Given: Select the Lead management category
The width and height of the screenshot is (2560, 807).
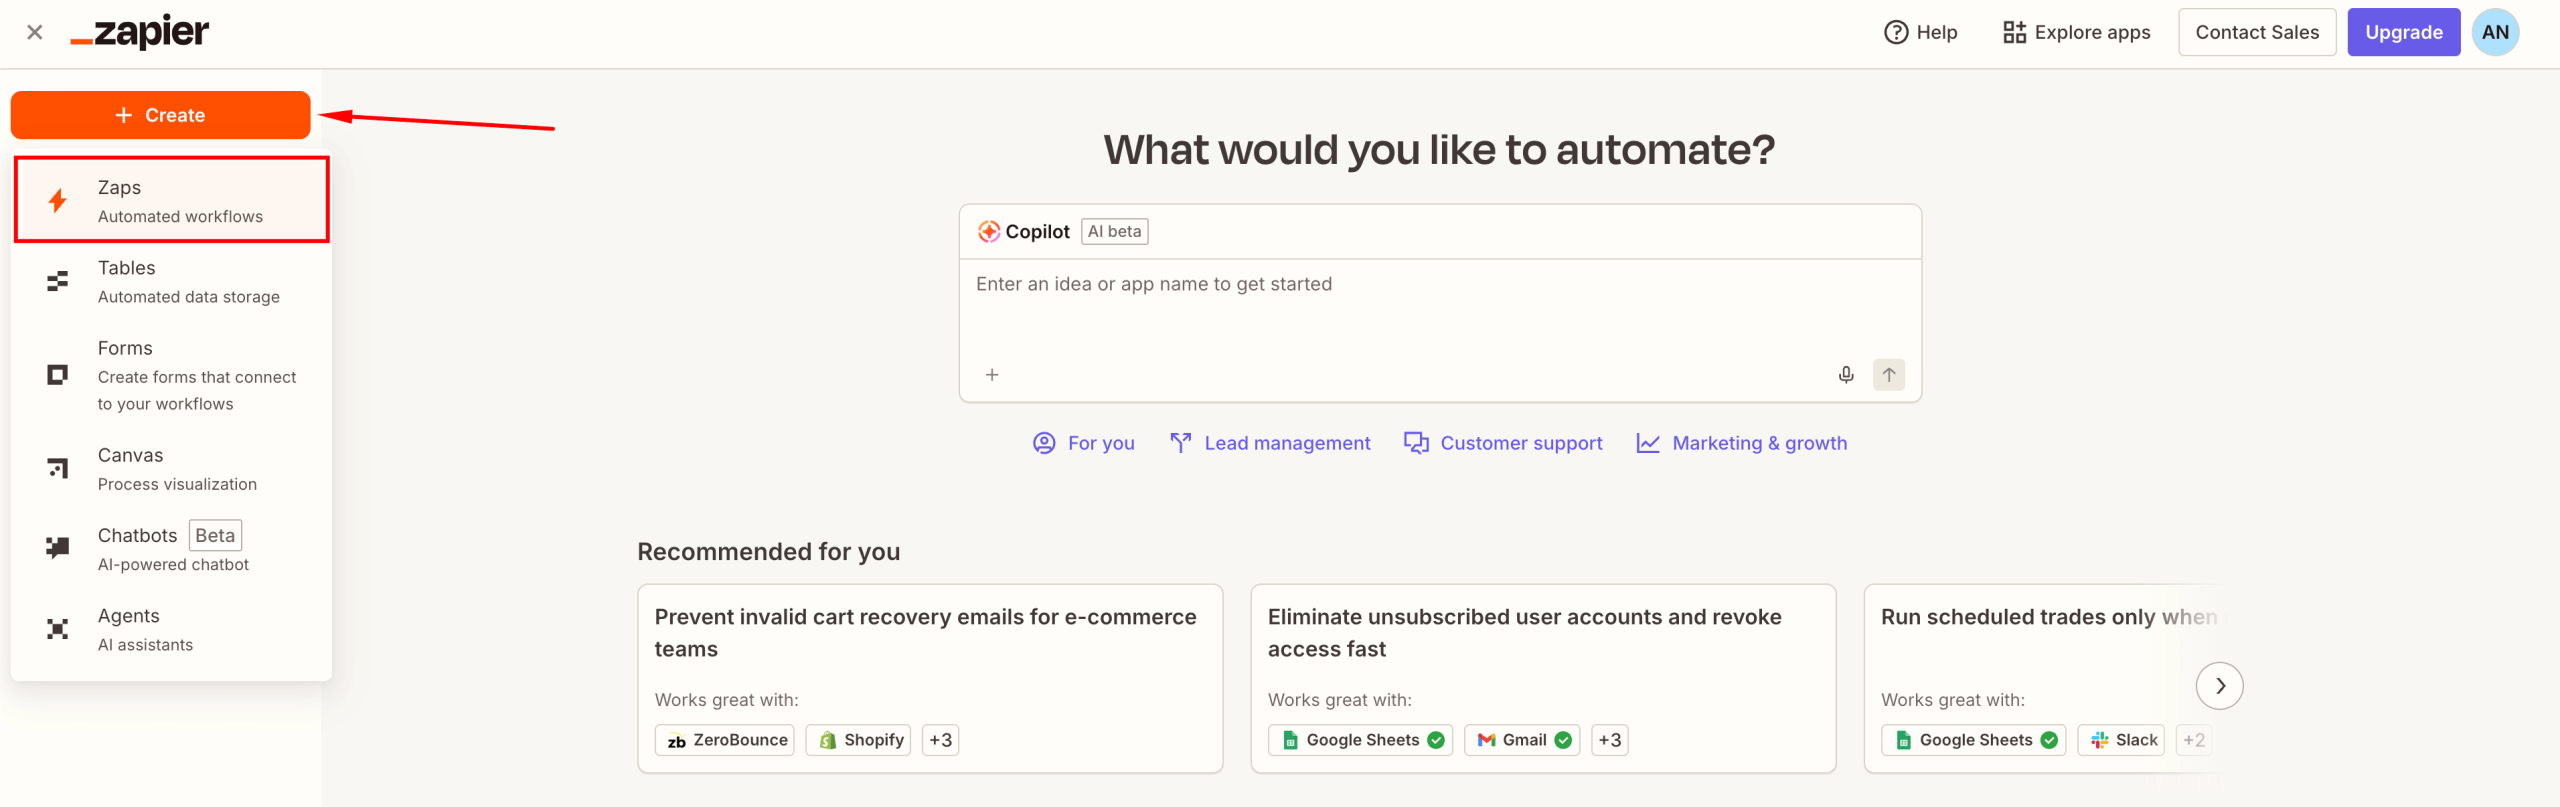Looking at the screenshot, I should click(1270, 443).
